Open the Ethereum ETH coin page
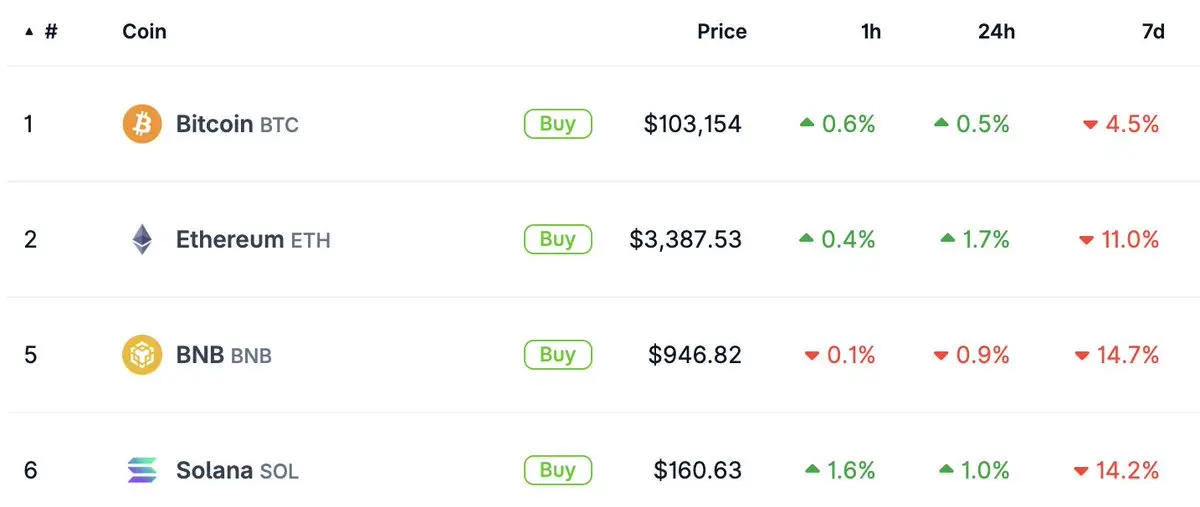 pyautogui.click(x=252, y=240)
